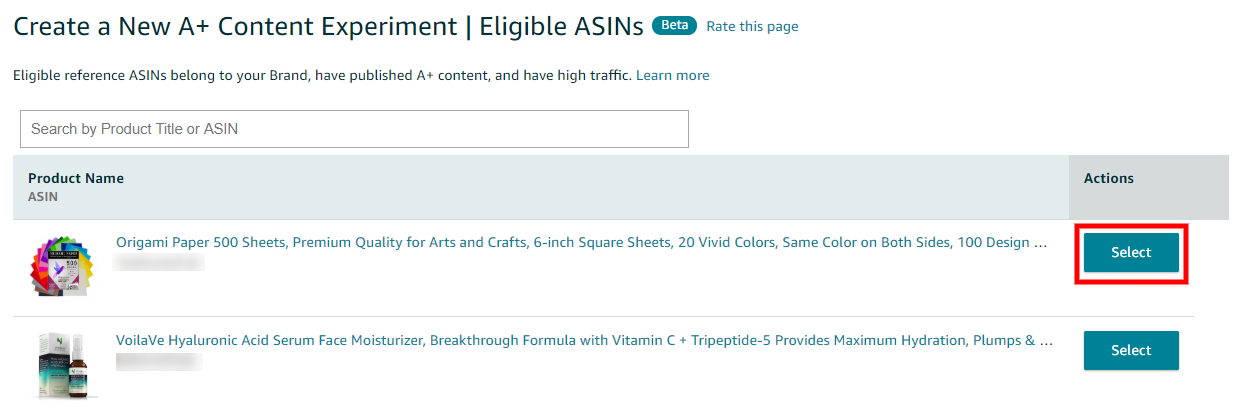The height and width of the screenshot is (413, 1240).
Task: Click the Product Name column header
Action: point(76,178)
